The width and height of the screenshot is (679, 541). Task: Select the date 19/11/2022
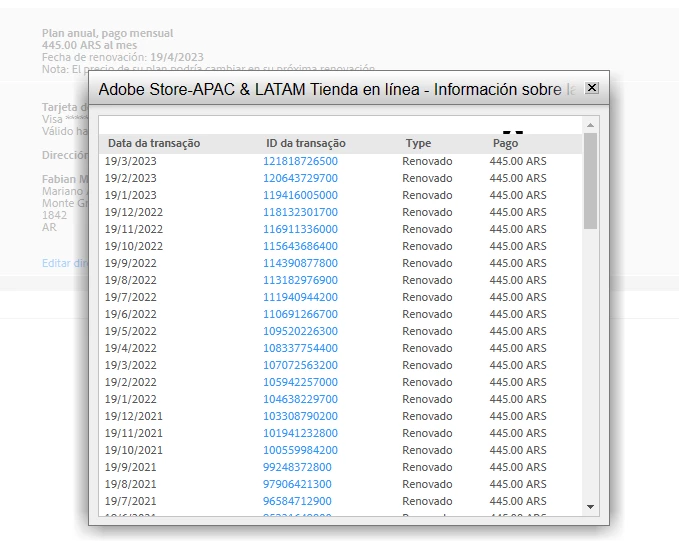[134, 229]
